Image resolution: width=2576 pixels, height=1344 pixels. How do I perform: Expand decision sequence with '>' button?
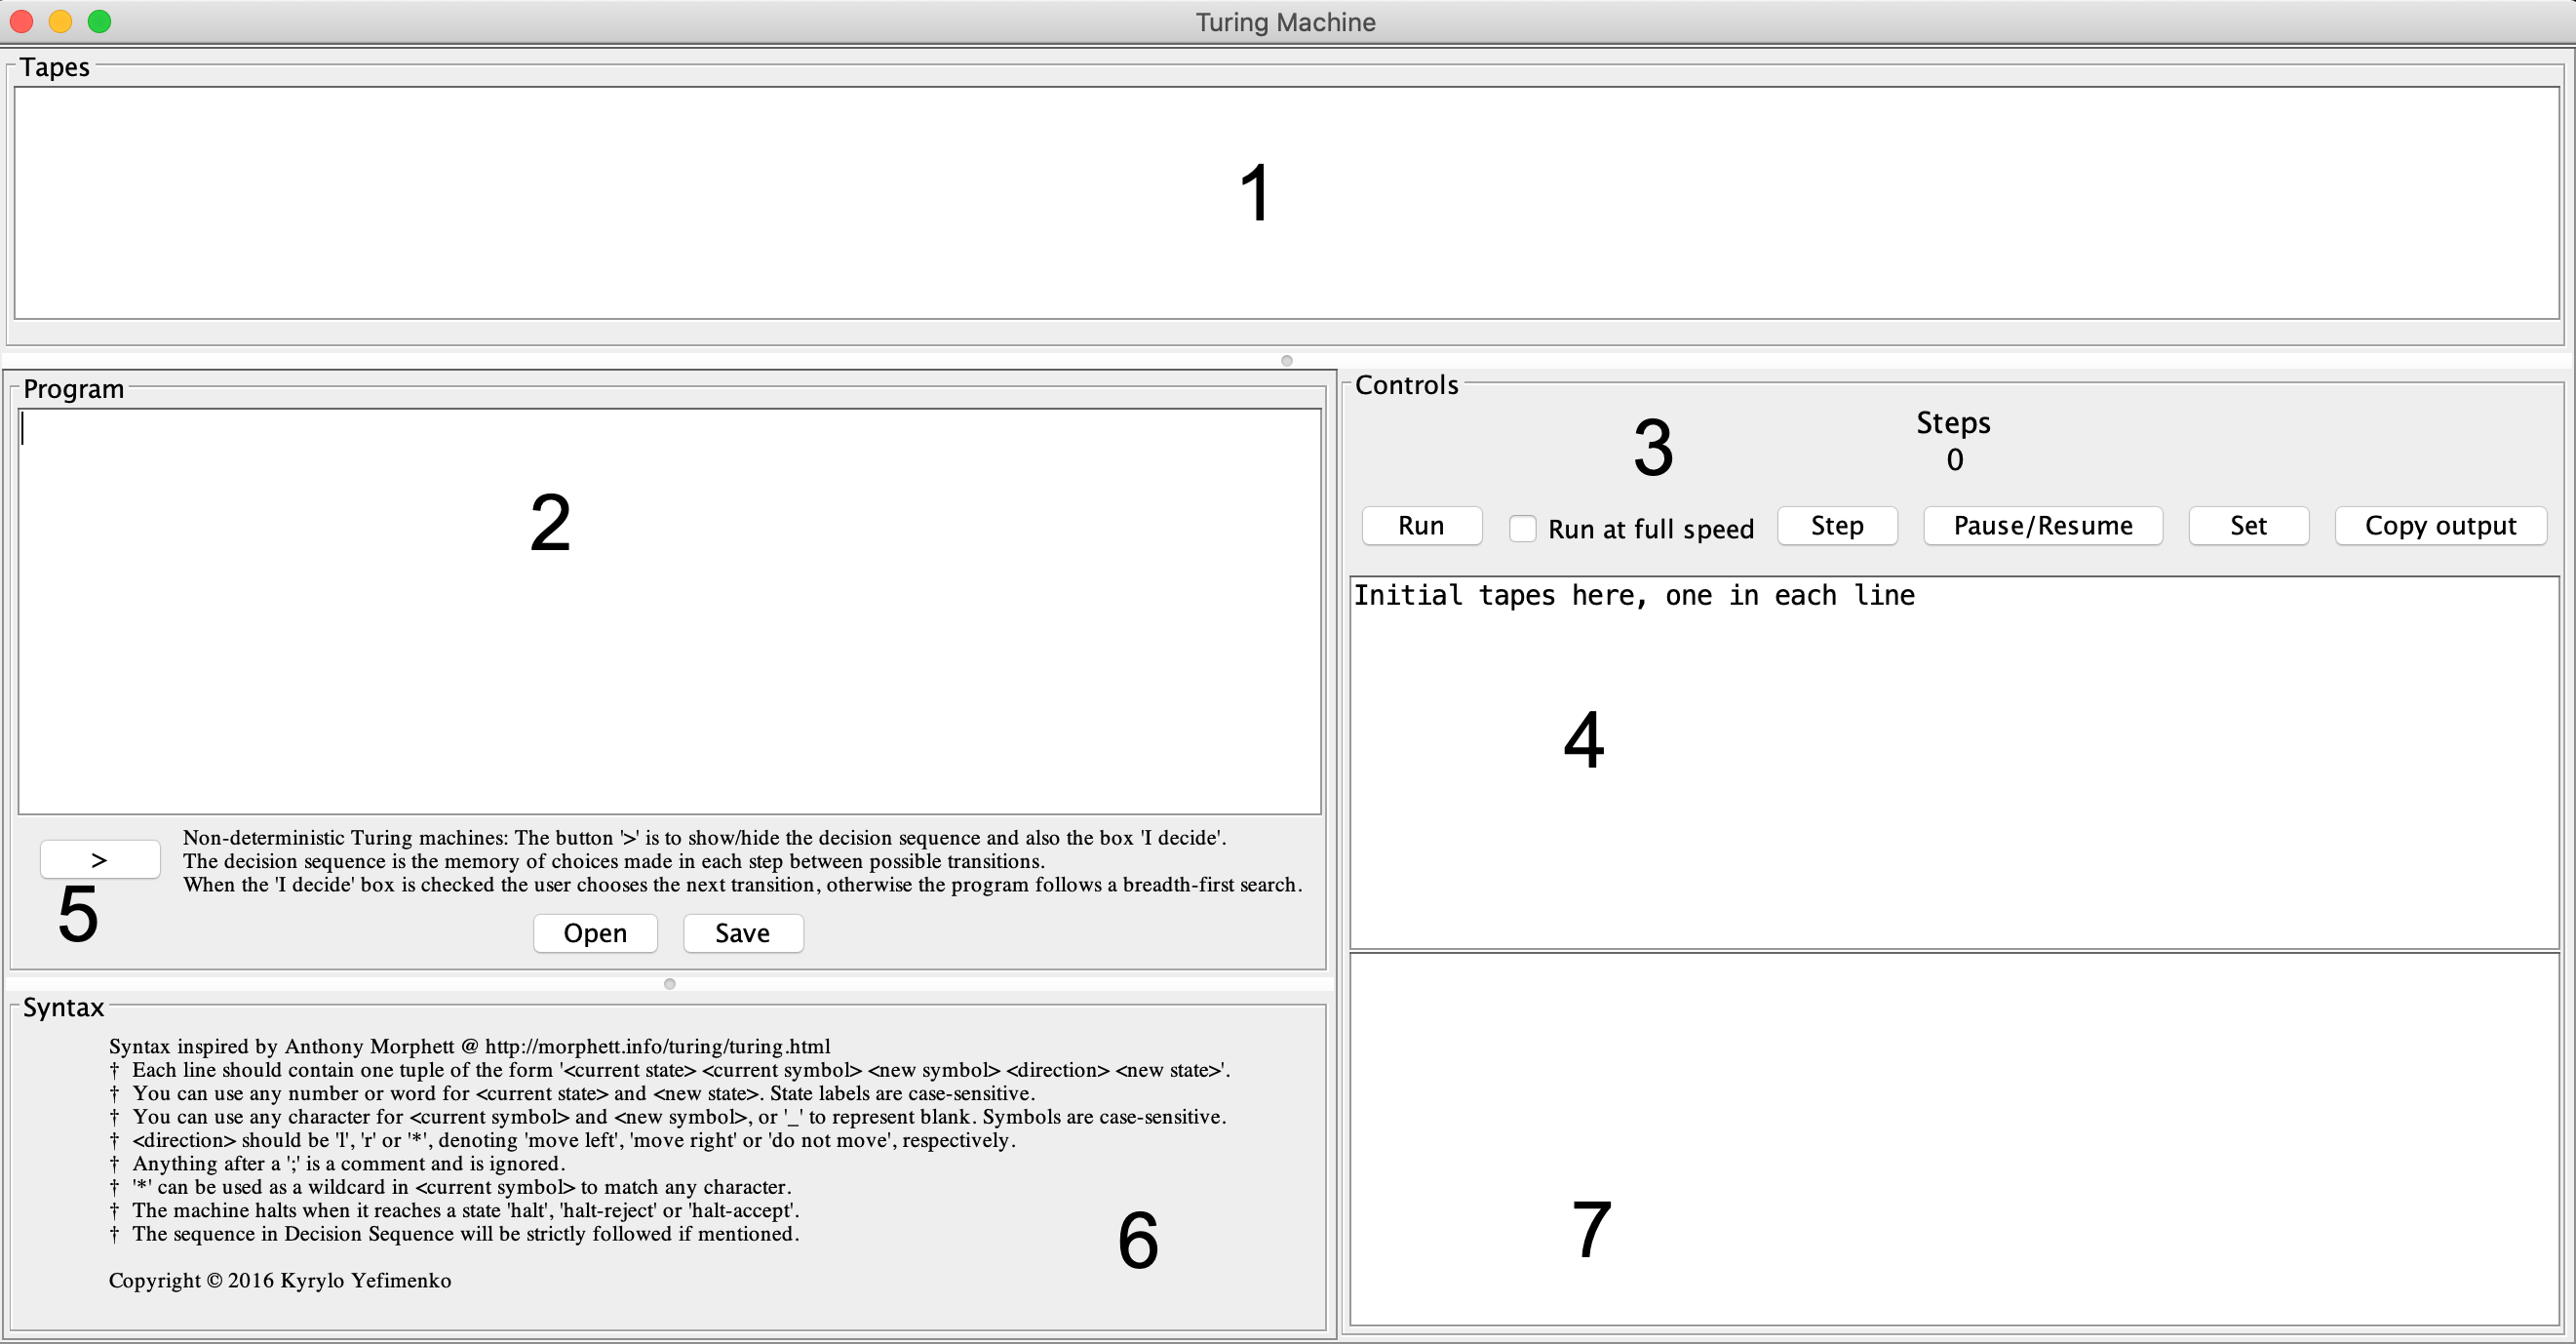point(99,859)
